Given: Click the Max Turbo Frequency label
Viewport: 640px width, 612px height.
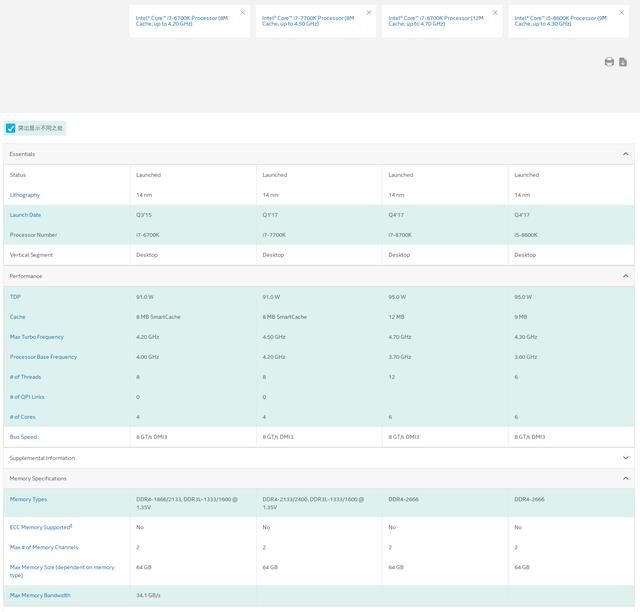Looking at the screenshot, I should pos(37,337).
